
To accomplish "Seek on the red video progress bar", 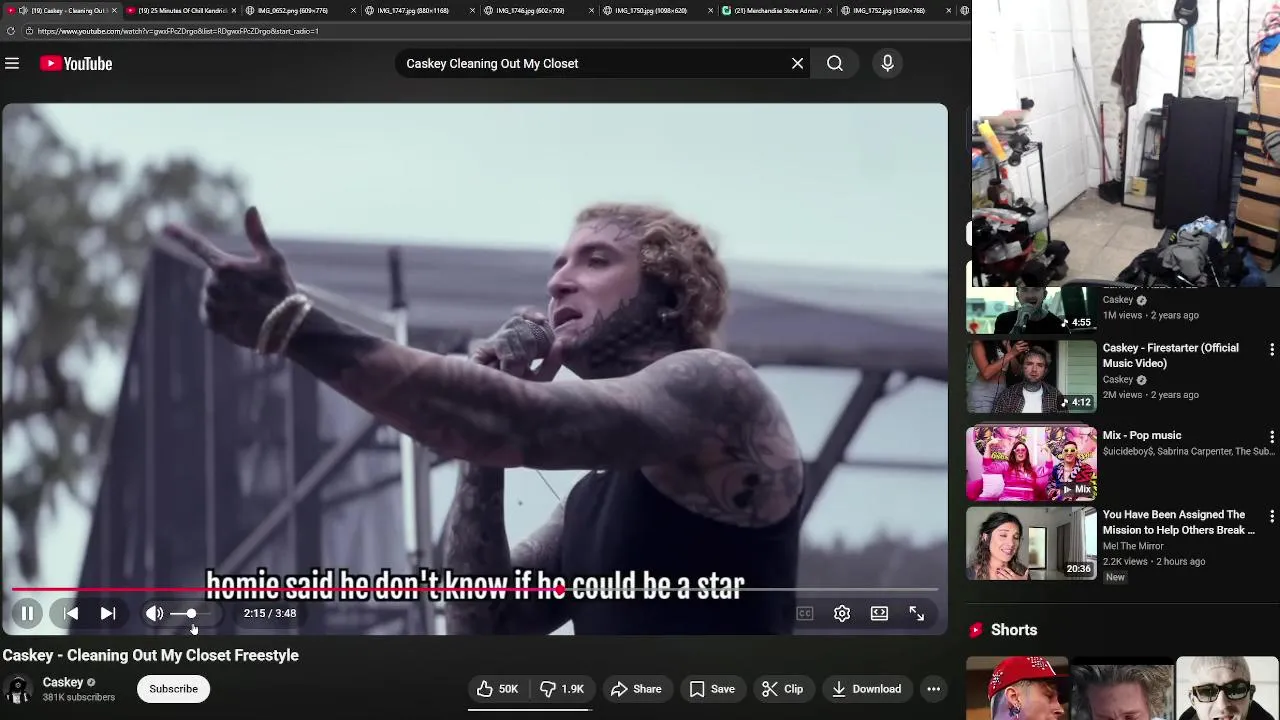I will click(x=475, y=590).
